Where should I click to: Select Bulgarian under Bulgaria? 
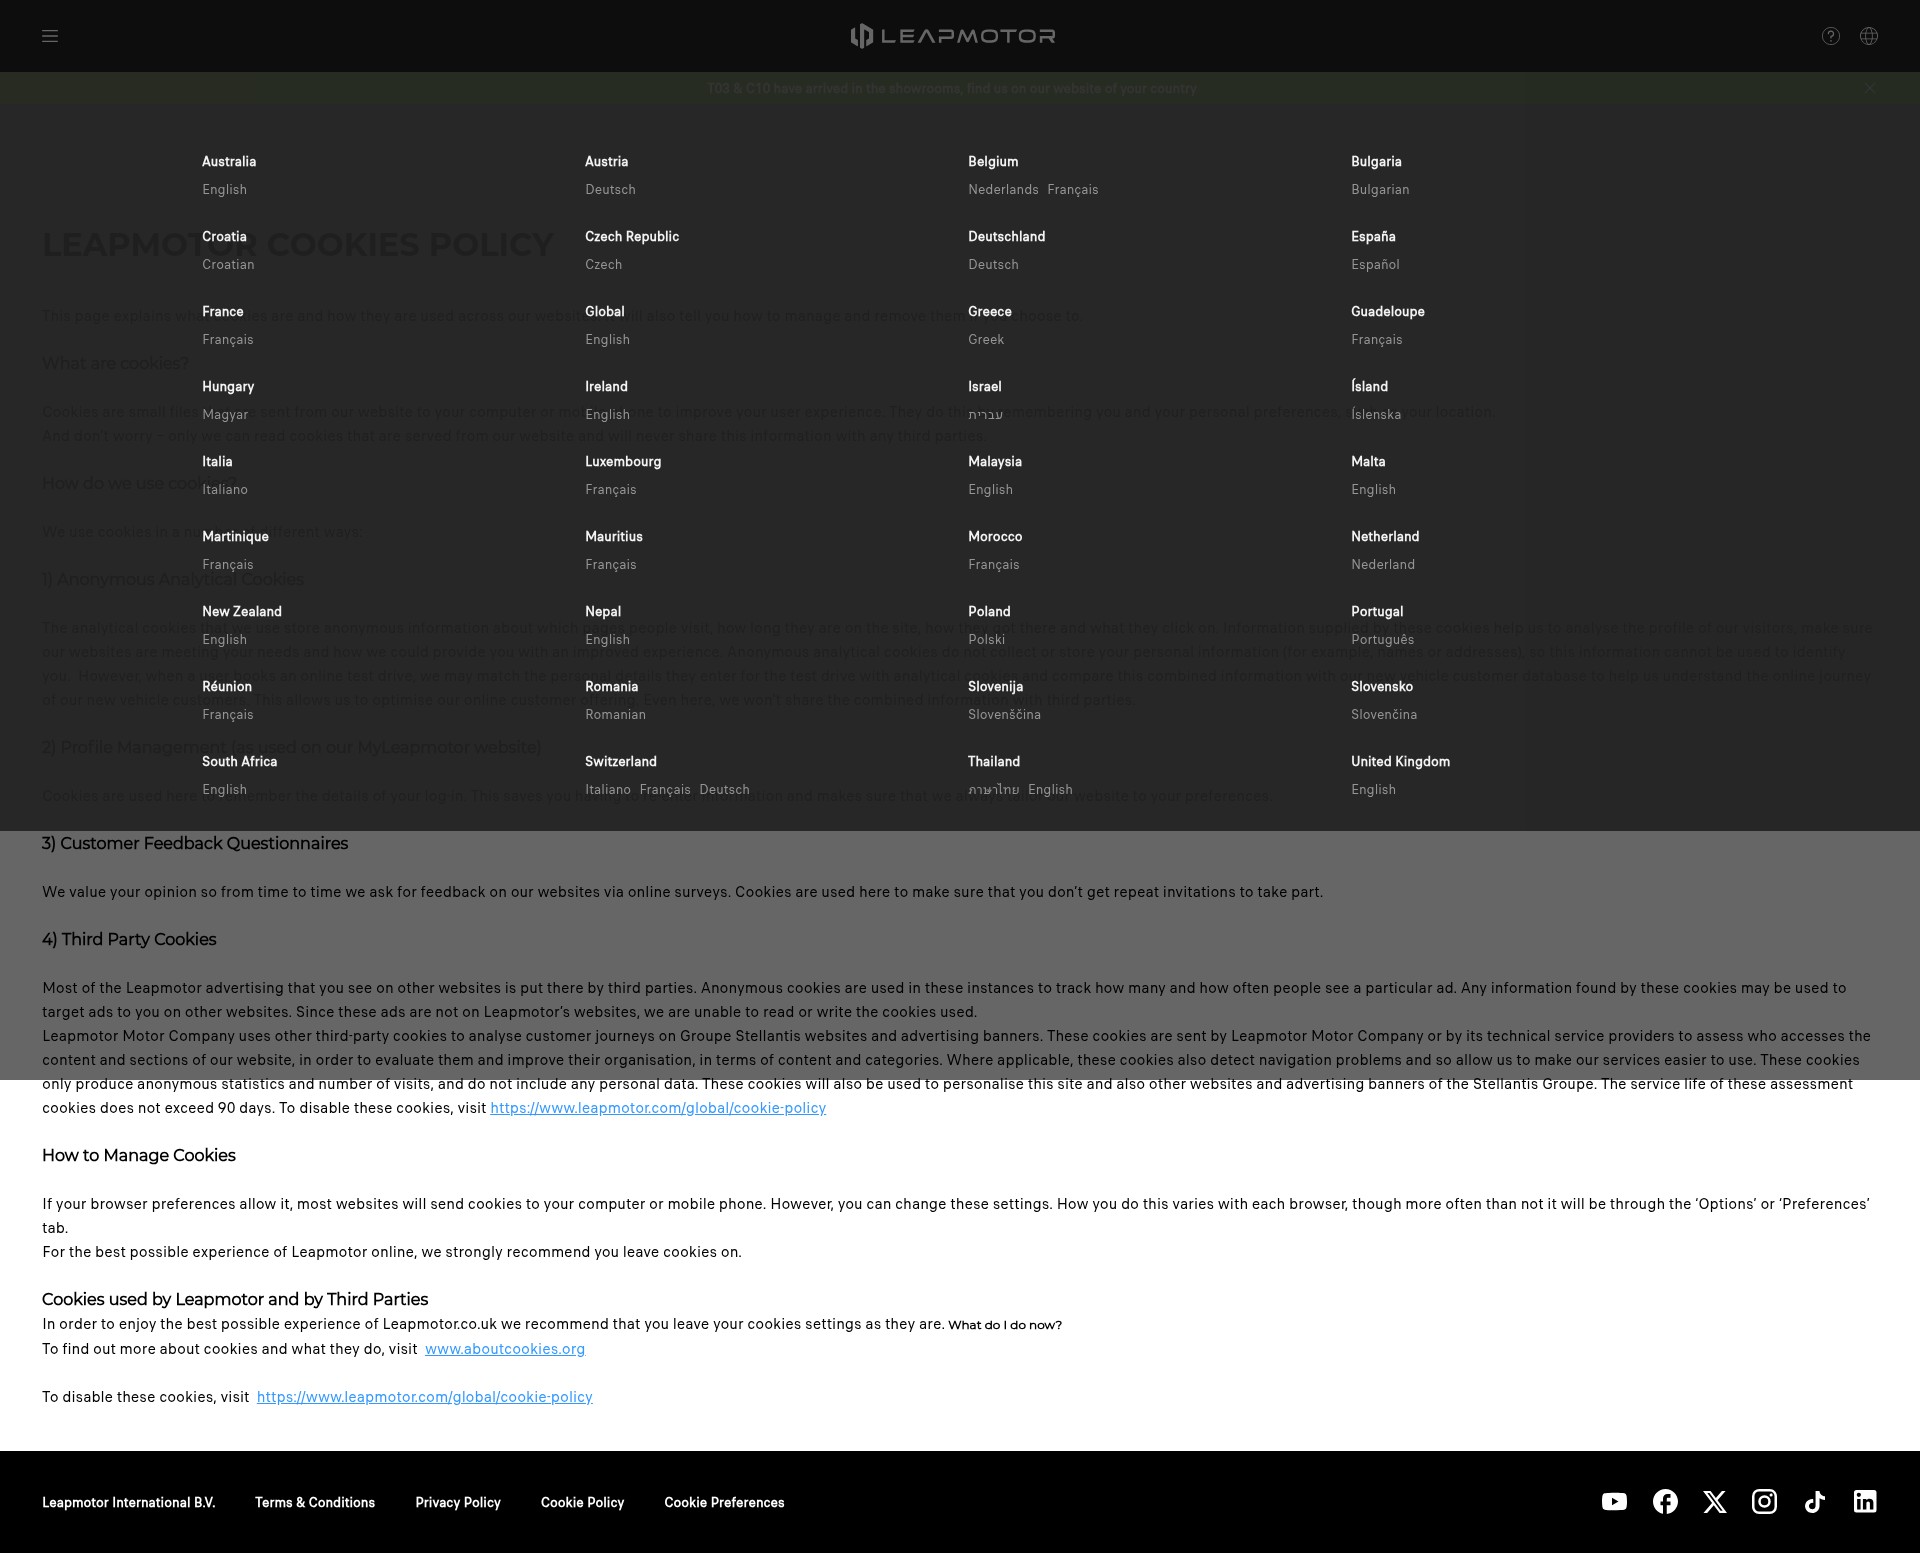pyautogui.click(x=1380, y=189)
